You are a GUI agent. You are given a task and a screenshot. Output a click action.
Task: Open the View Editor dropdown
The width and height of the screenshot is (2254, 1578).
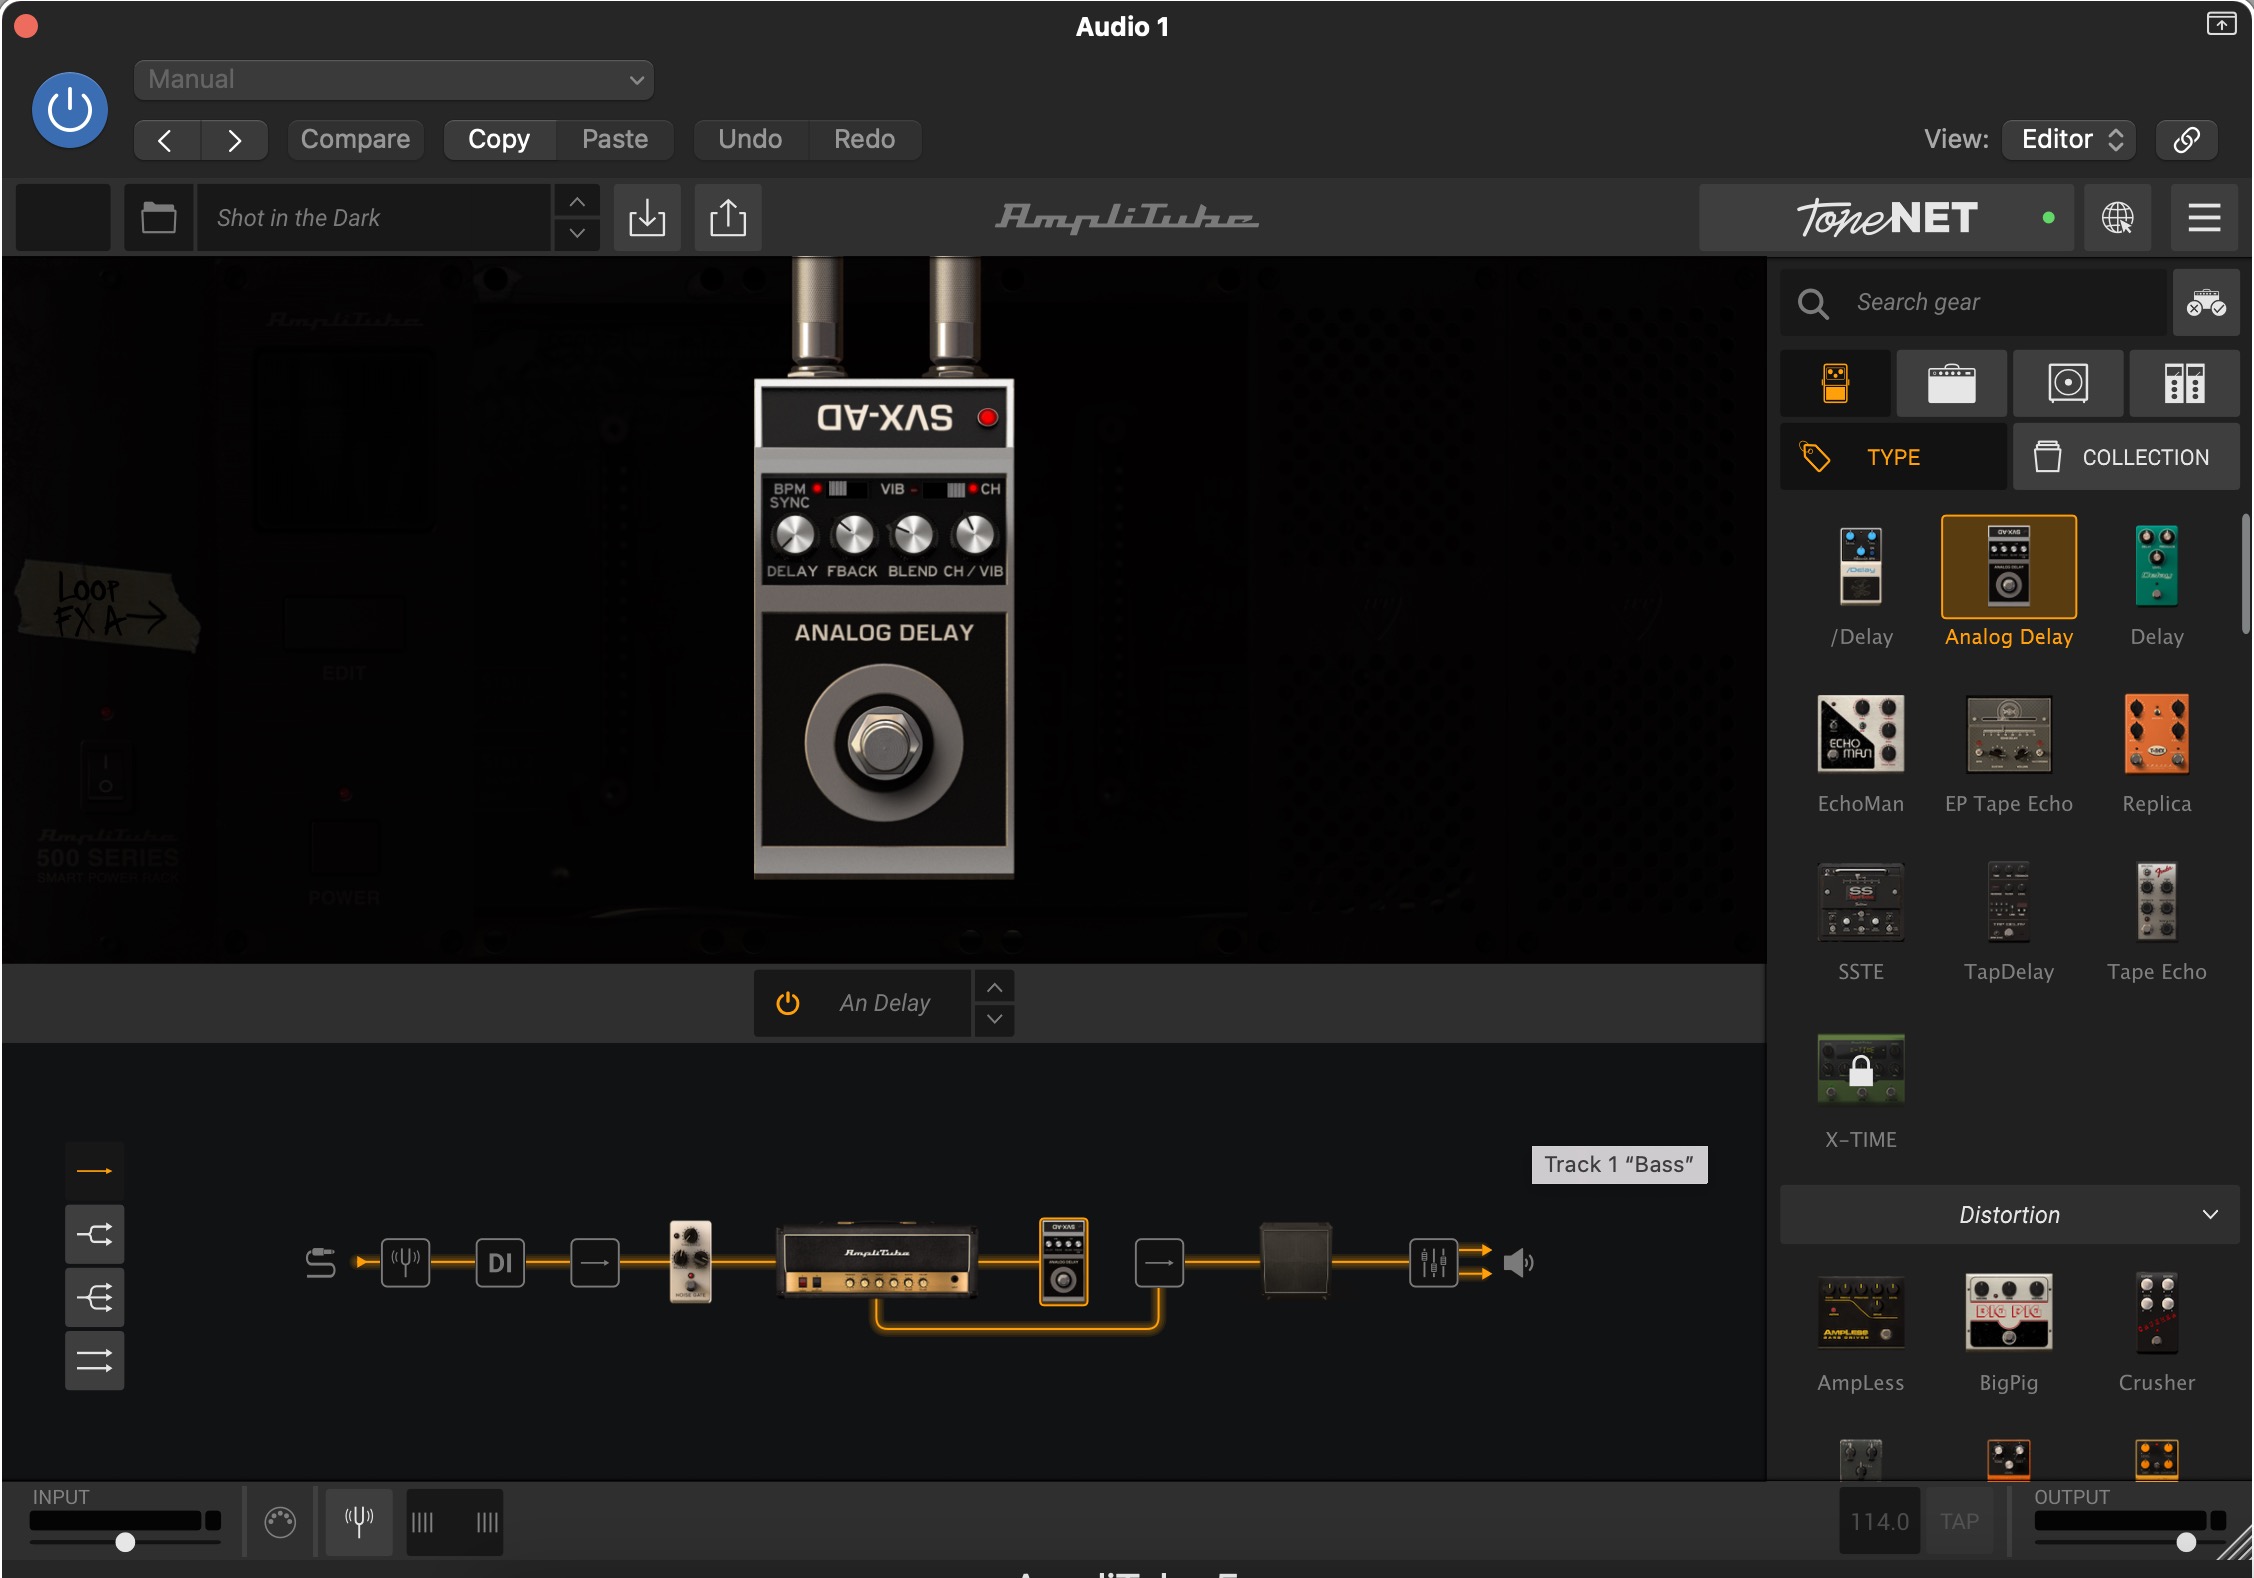pos(2068,140)
